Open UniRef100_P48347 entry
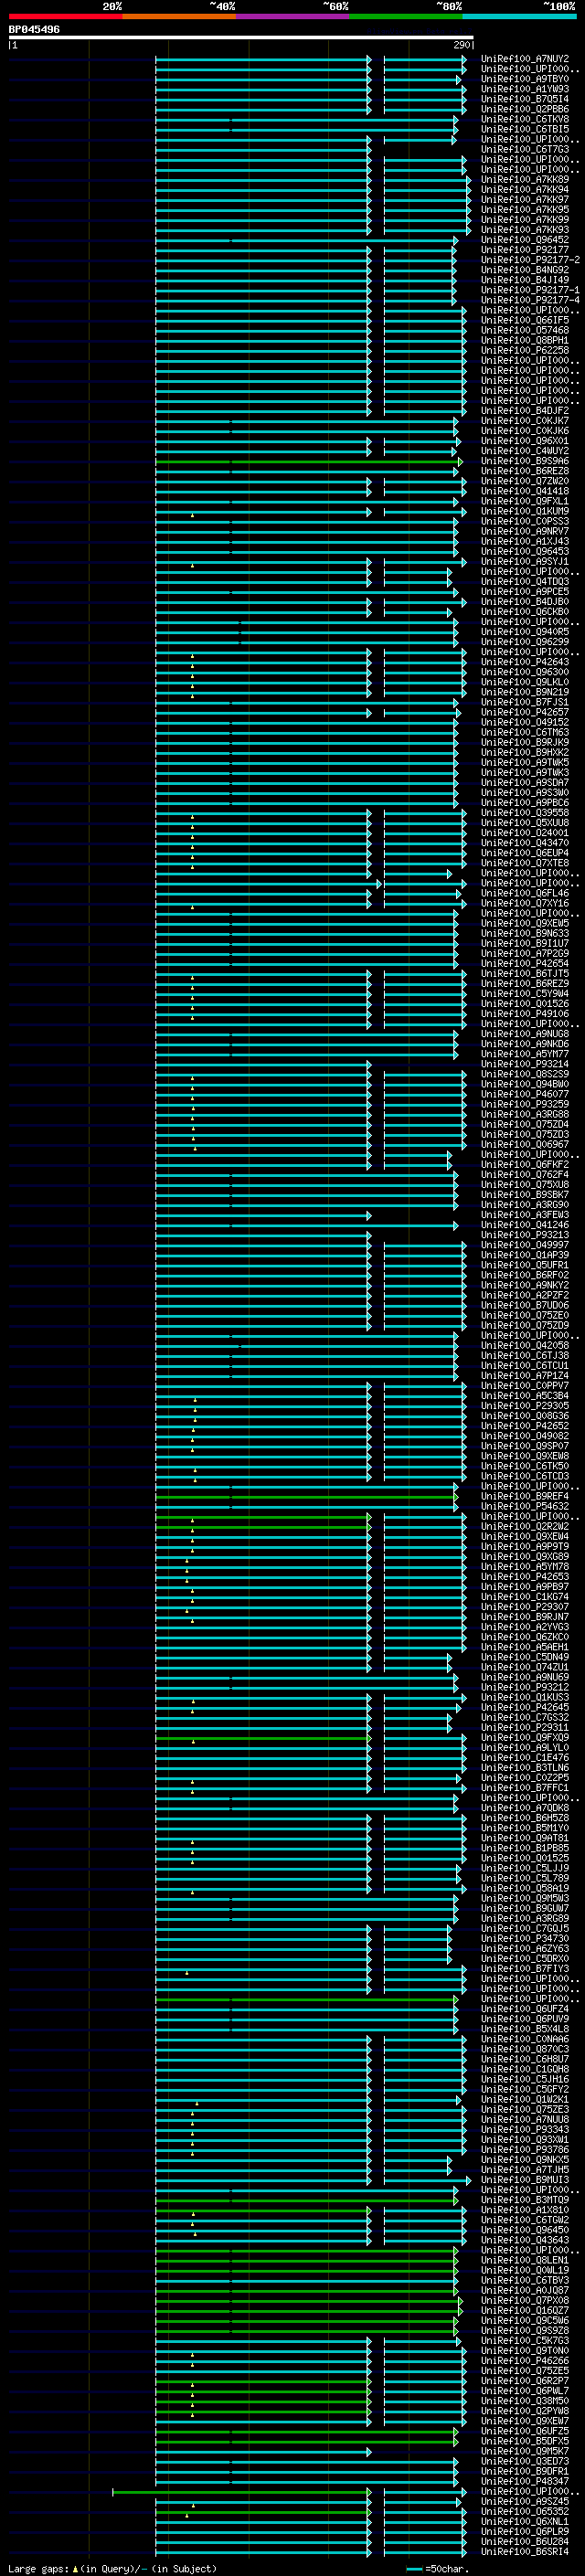 coord(525,2482)
